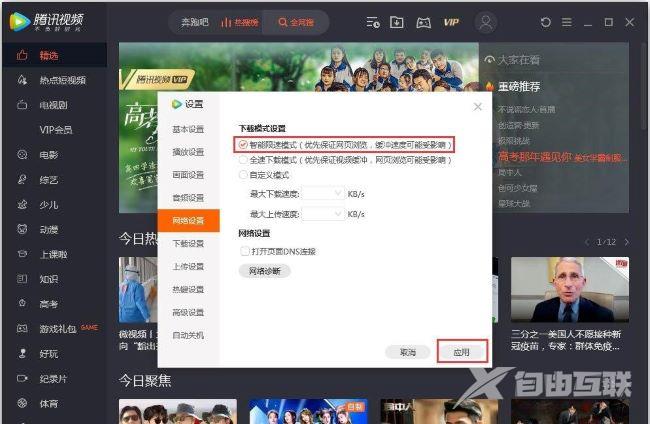Open 电视剧 in the left sidebar

[55, 105]
